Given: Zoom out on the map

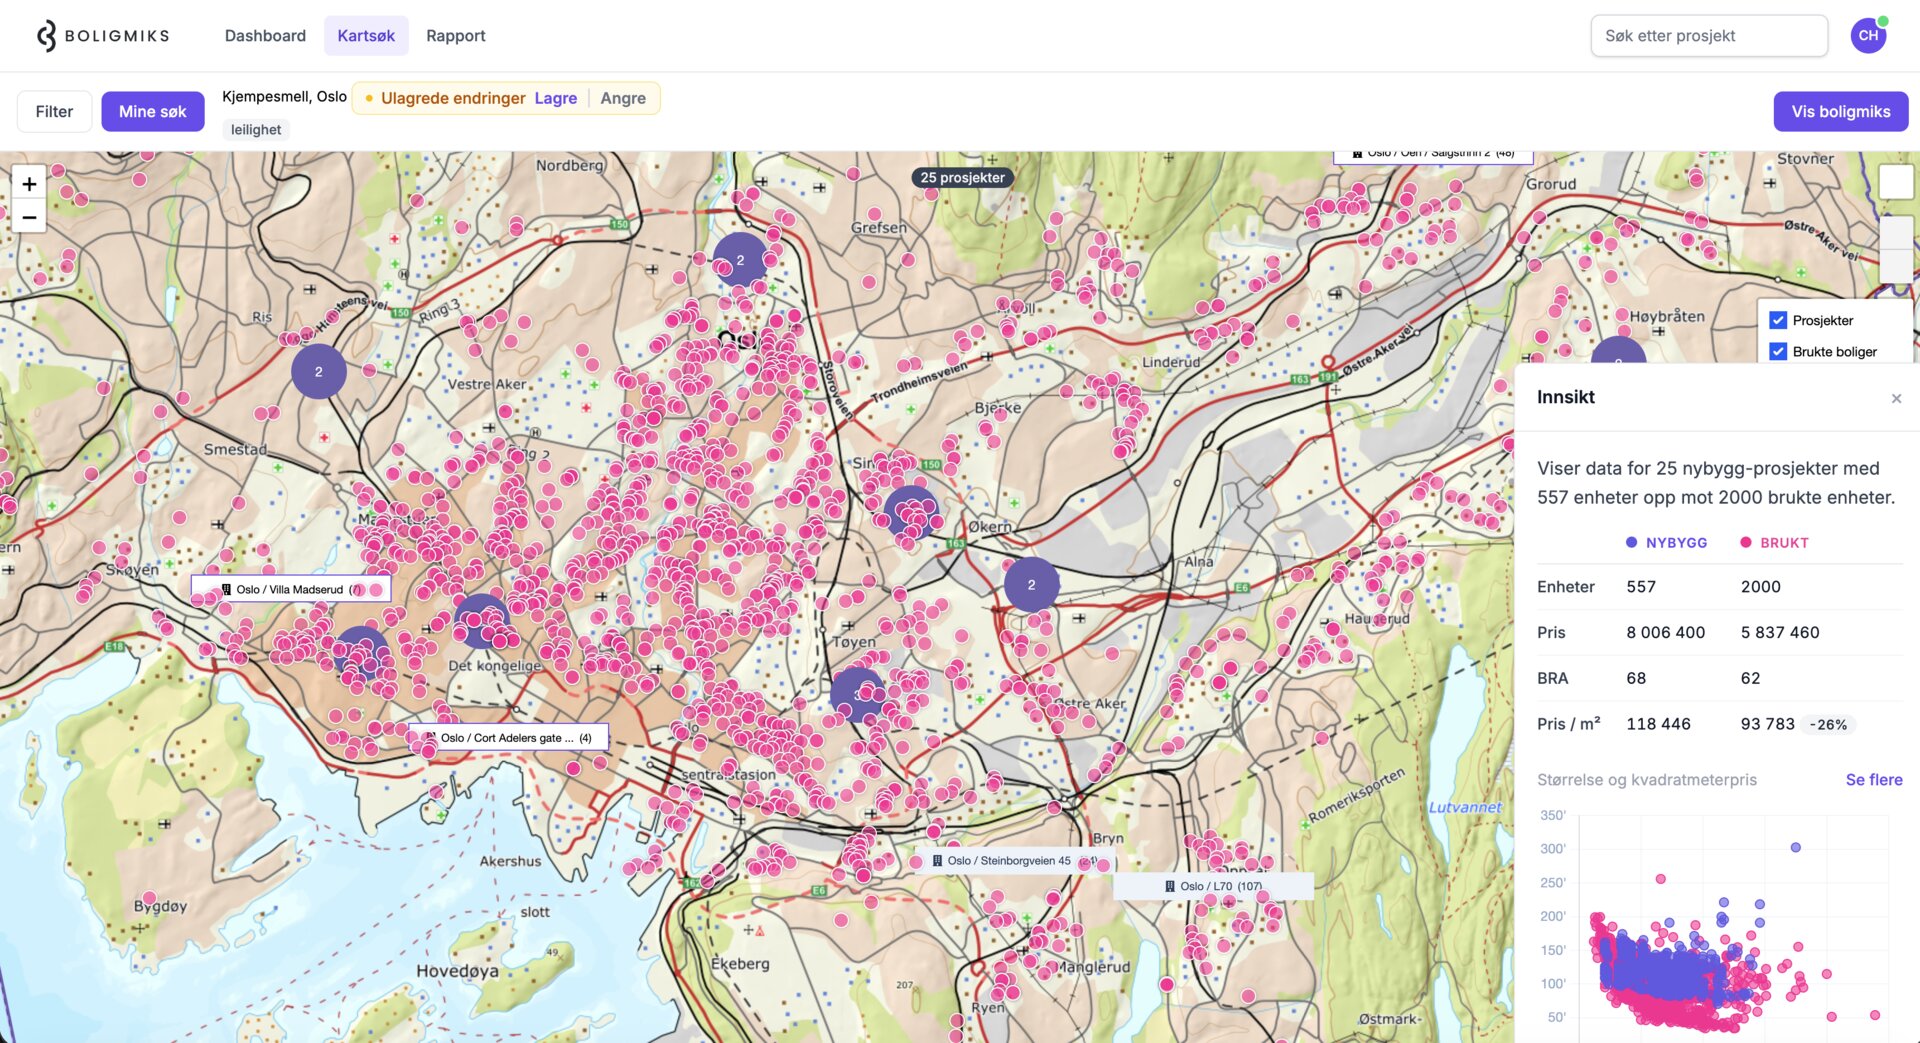Looking at the screenshot, I should (x=29, y=217).
